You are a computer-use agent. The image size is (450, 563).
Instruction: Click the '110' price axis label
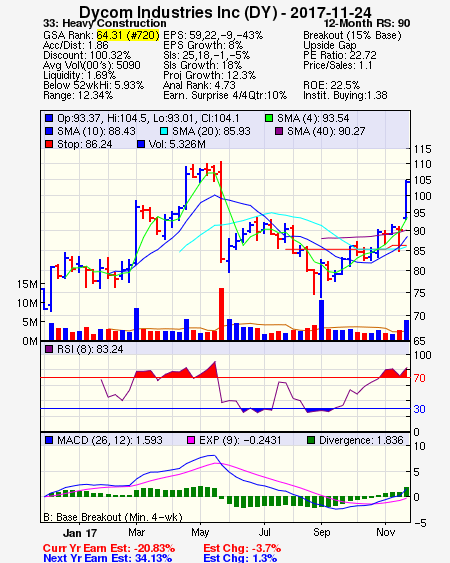coord(422,164)
